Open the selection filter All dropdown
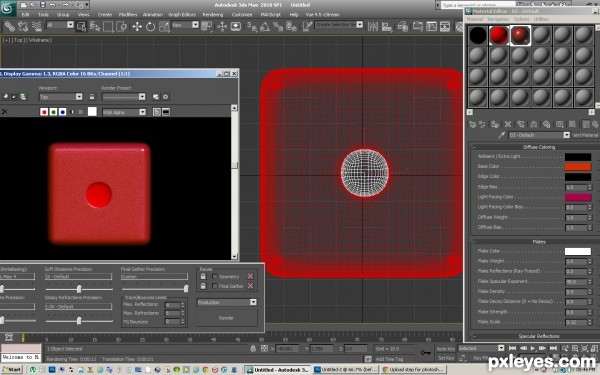This screenshot has width=600, height=375. [x=60, y=25]
